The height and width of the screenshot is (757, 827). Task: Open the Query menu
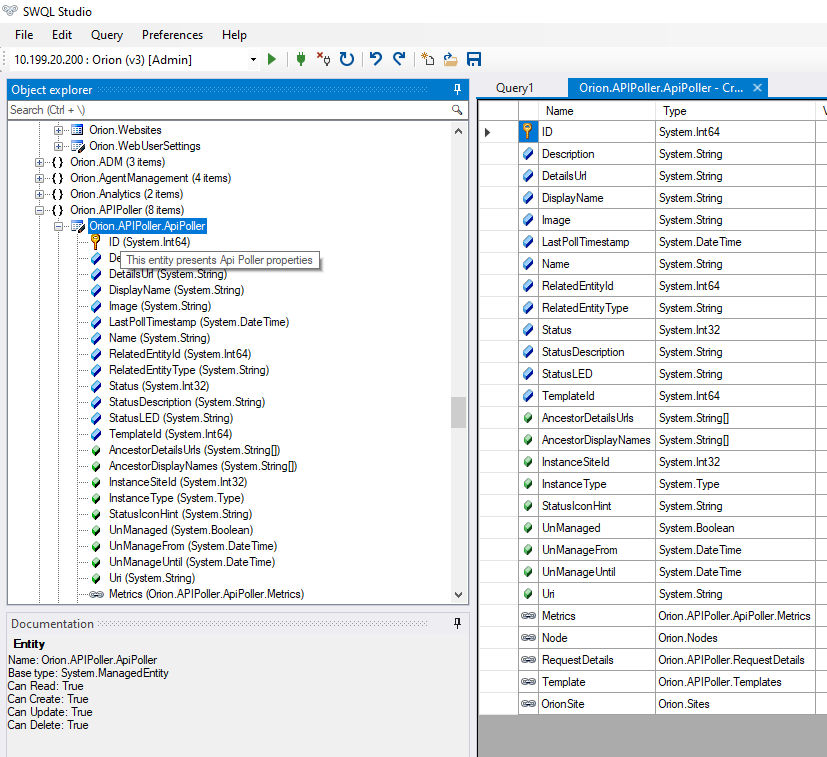(x=107, y=35)
